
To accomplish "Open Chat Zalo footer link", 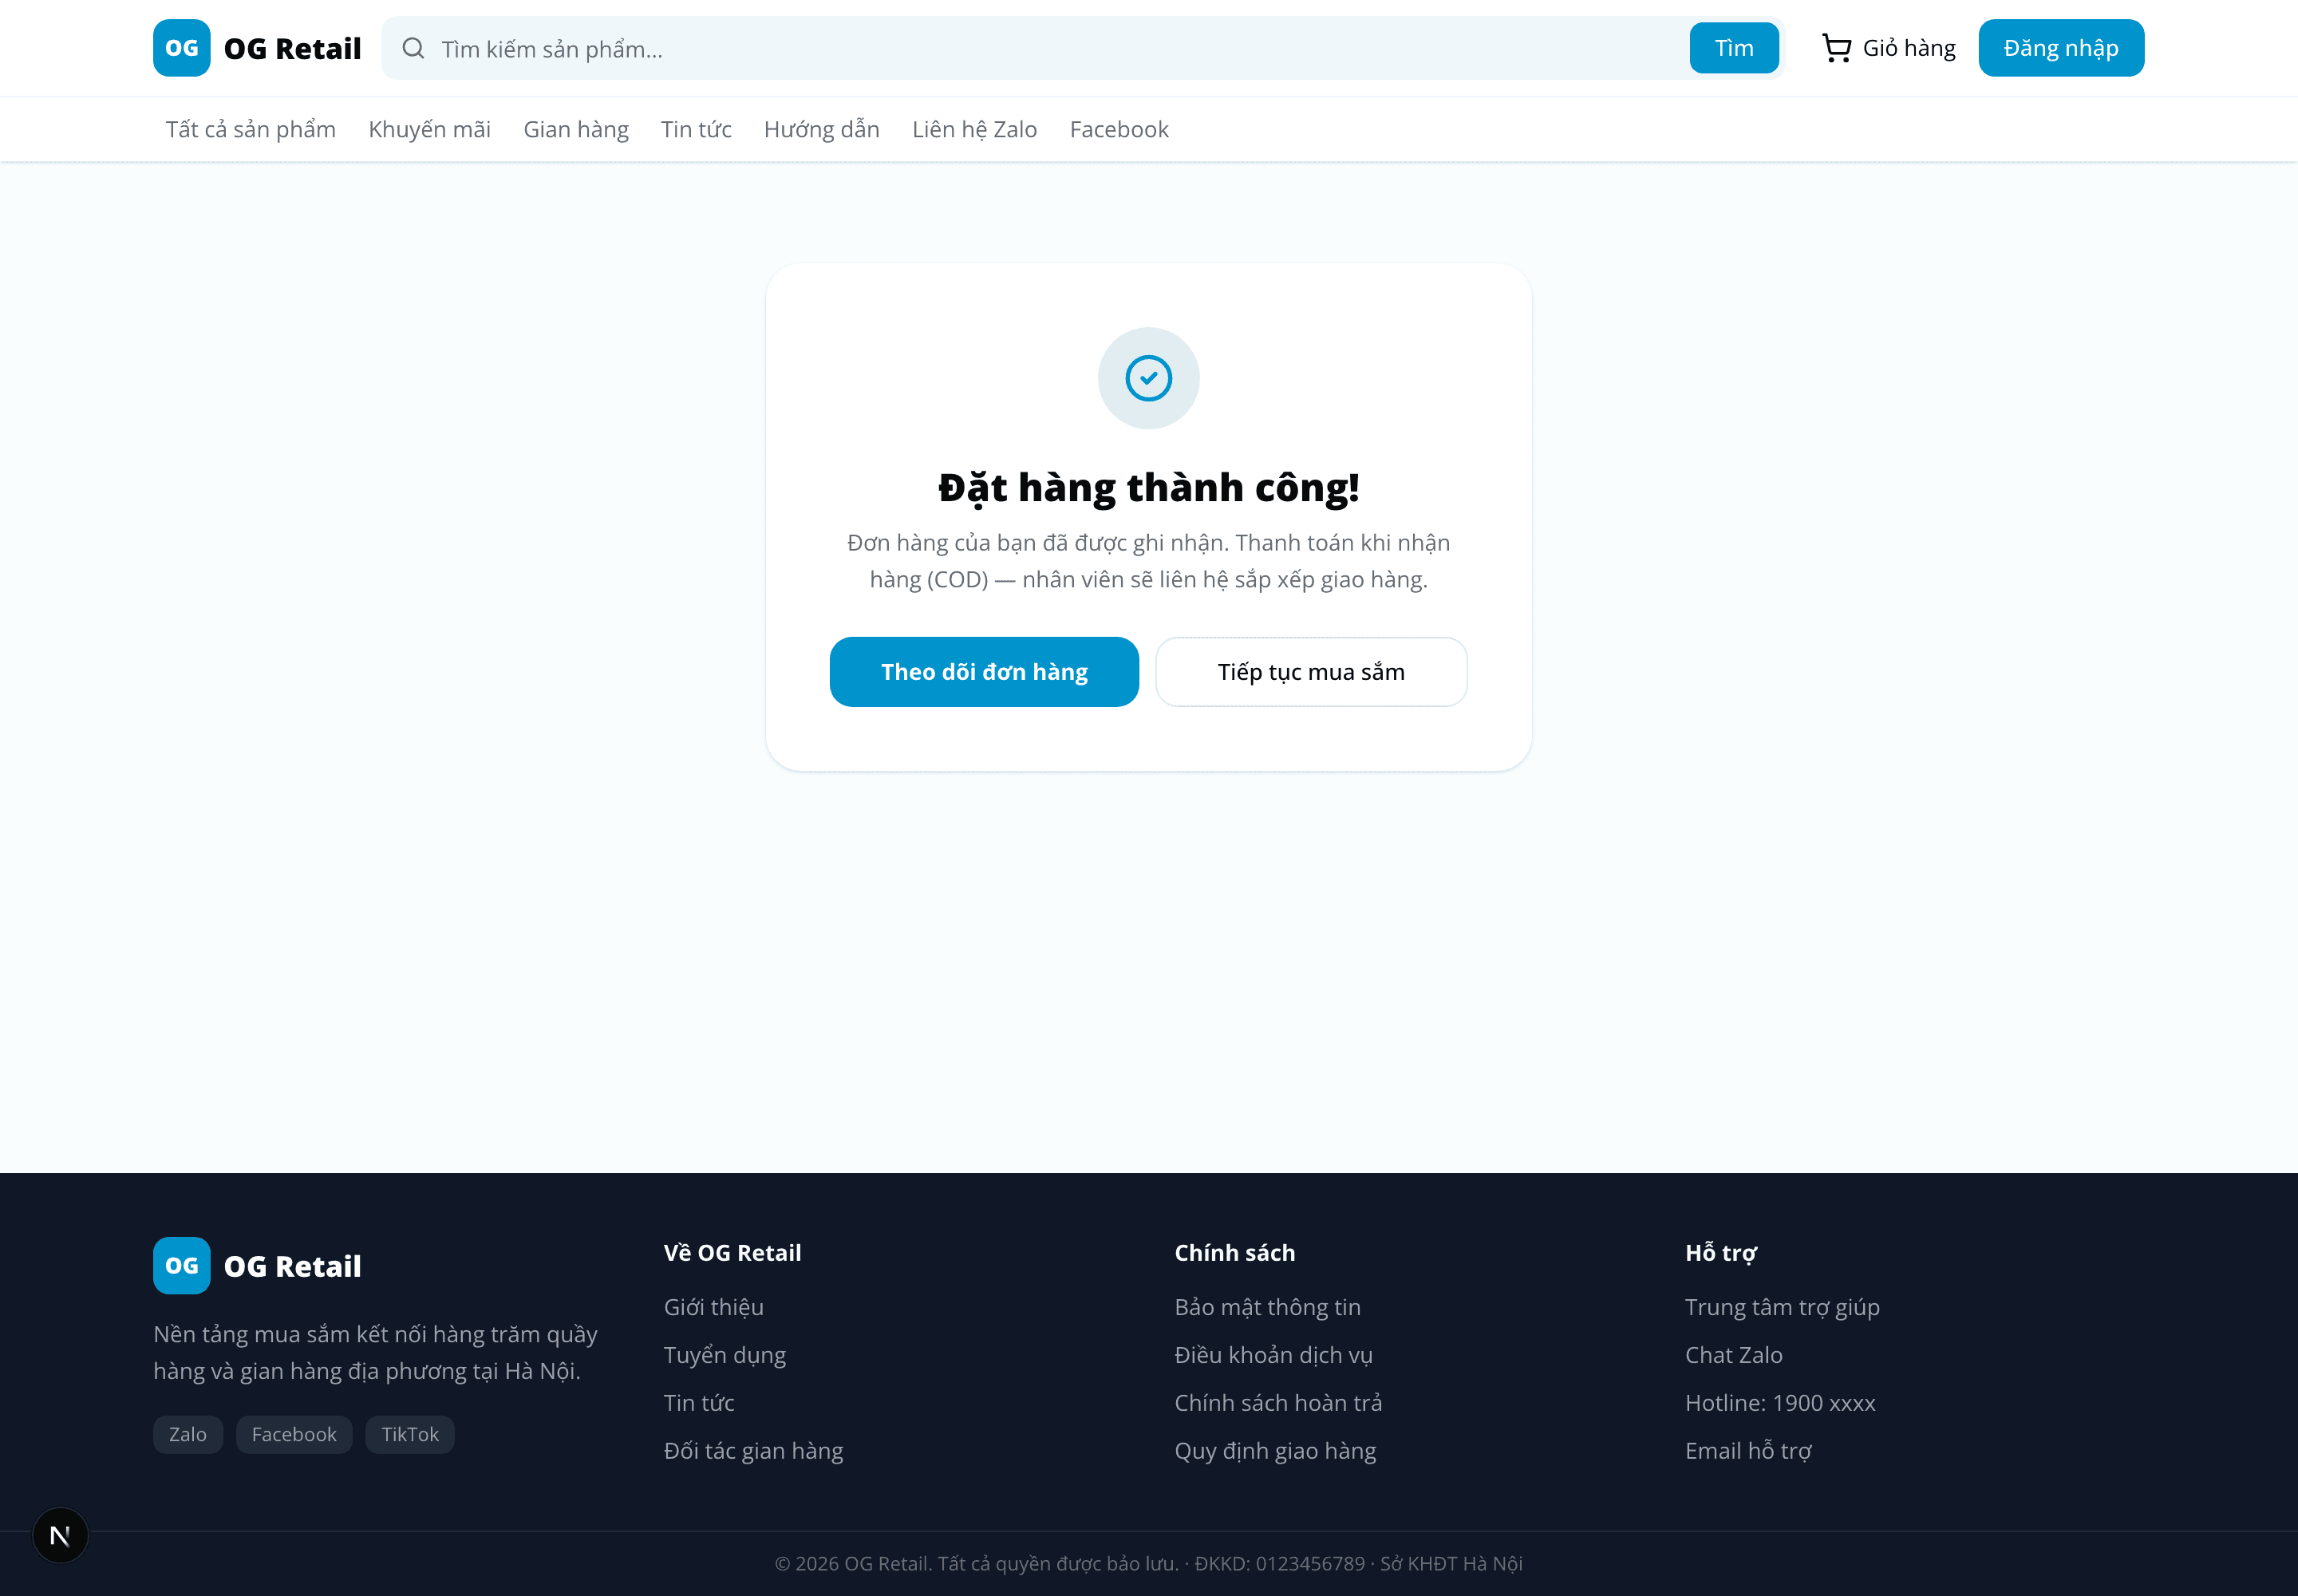I will tap(1733, 1355).
